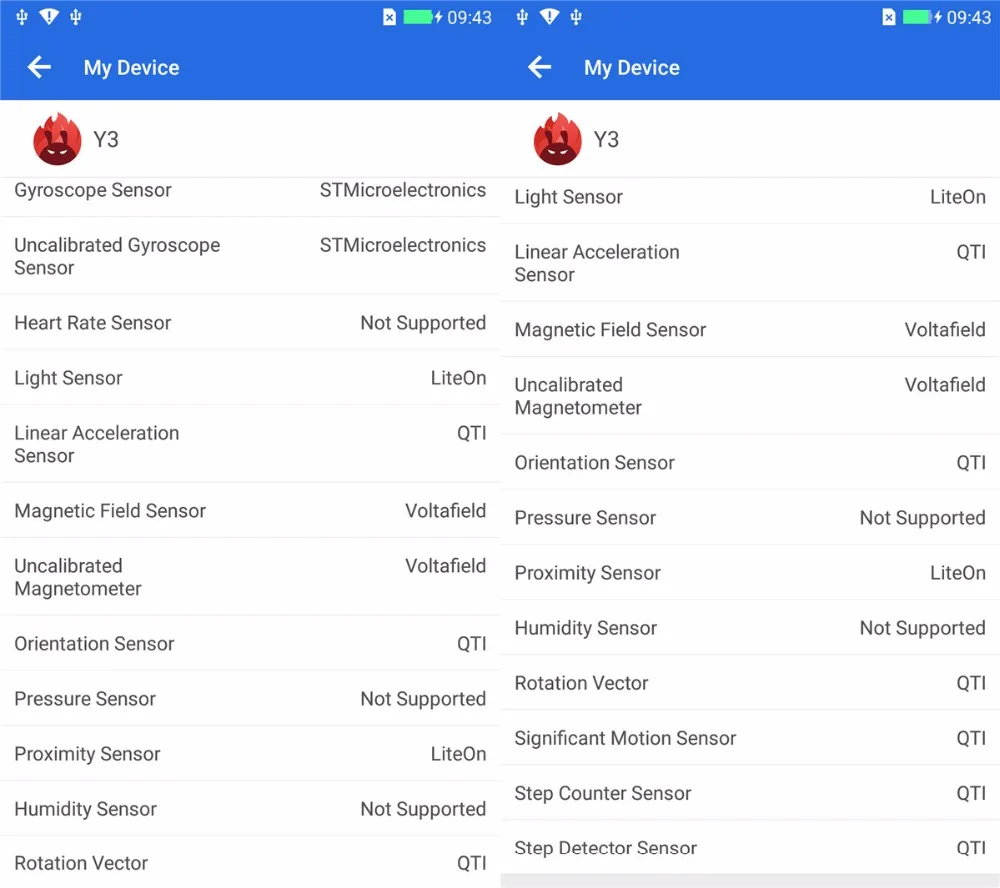Tap the right panel's Pressure Sensor row
This screenshot has height=888, width=1000.
(x=750, y=517)
